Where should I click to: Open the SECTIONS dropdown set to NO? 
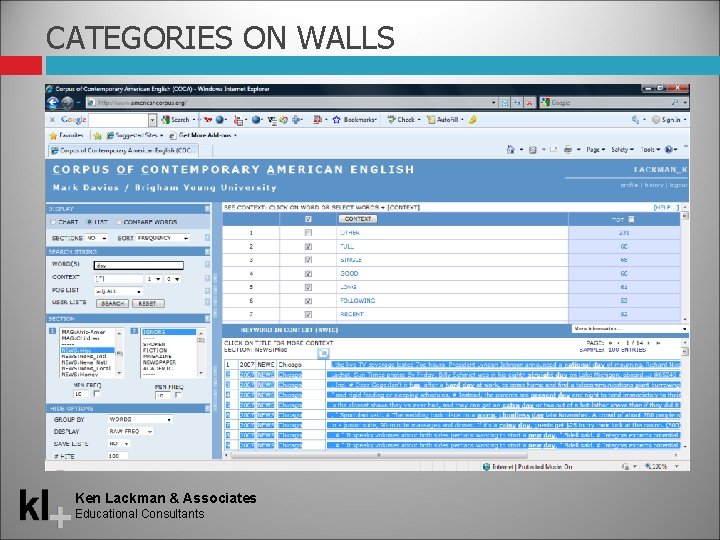96,238
